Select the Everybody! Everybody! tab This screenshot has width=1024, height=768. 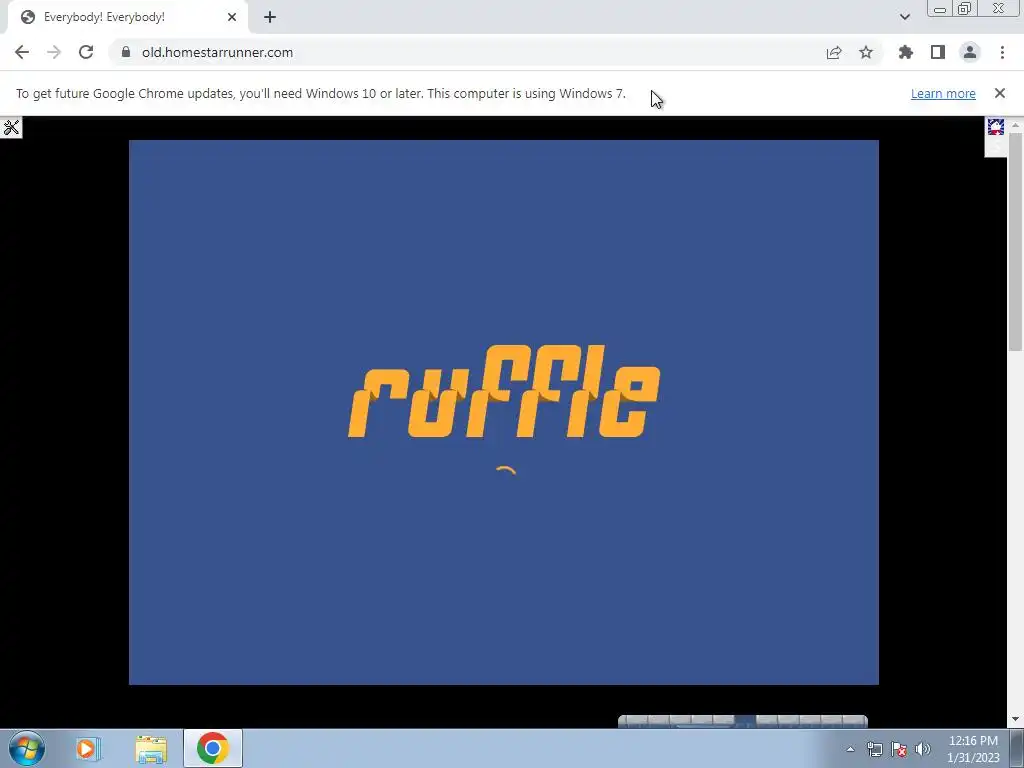click(x=127, y=18)
